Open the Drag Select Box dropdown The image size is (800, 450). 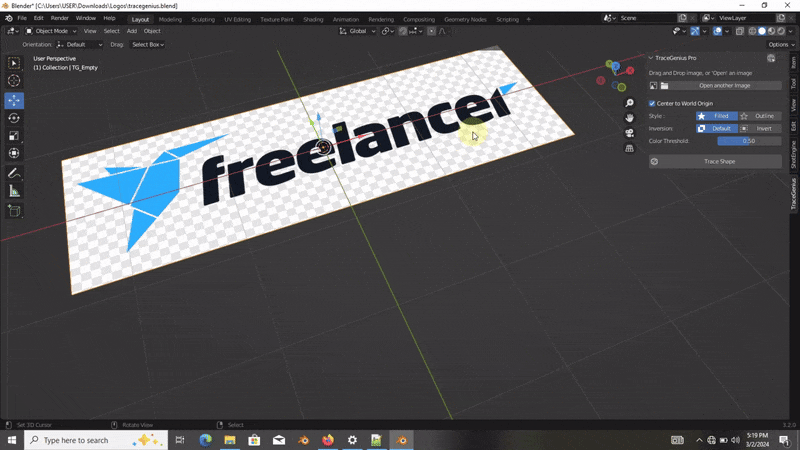click(x=147, y=45)
